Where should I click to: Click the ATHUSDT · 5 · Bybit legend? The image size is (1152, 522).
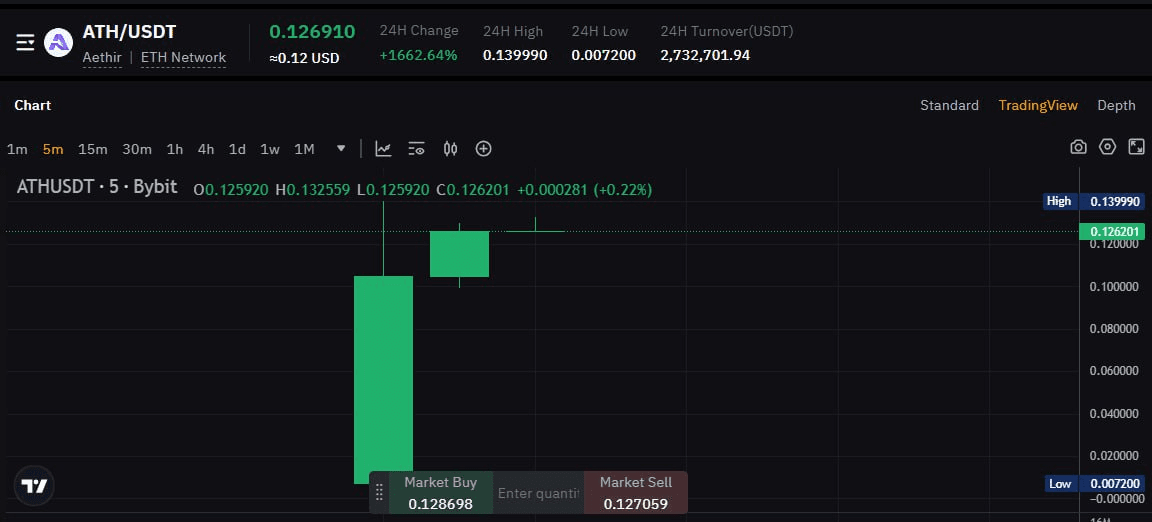click(97, 187)
